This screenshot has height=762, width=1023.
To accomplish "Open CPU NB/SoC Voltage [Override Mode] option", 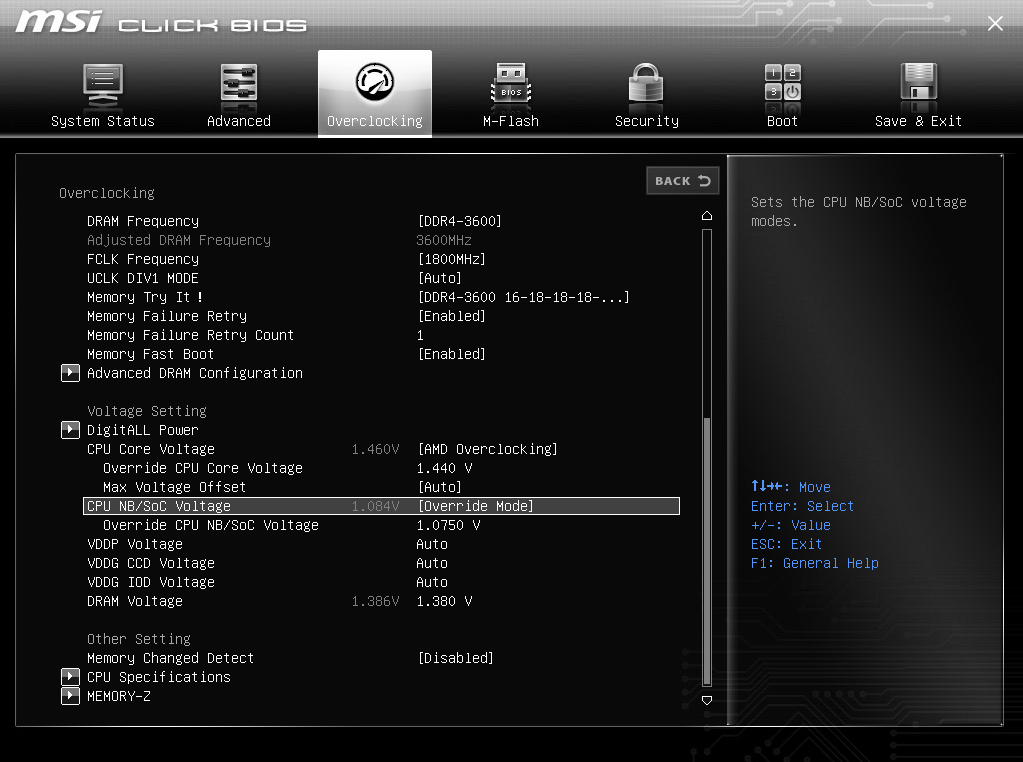I will click(476, 506).
